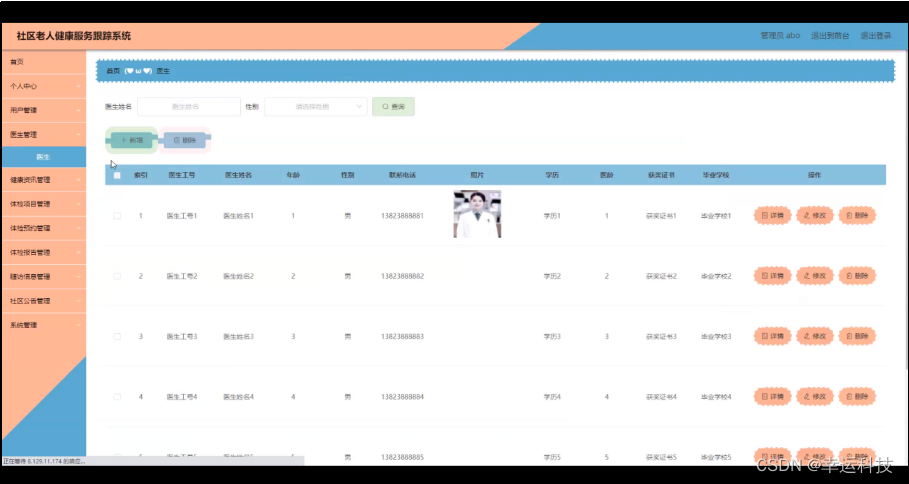
Task: Click 详情 for 医生姓名3
Action: click(x=772, y=336)
